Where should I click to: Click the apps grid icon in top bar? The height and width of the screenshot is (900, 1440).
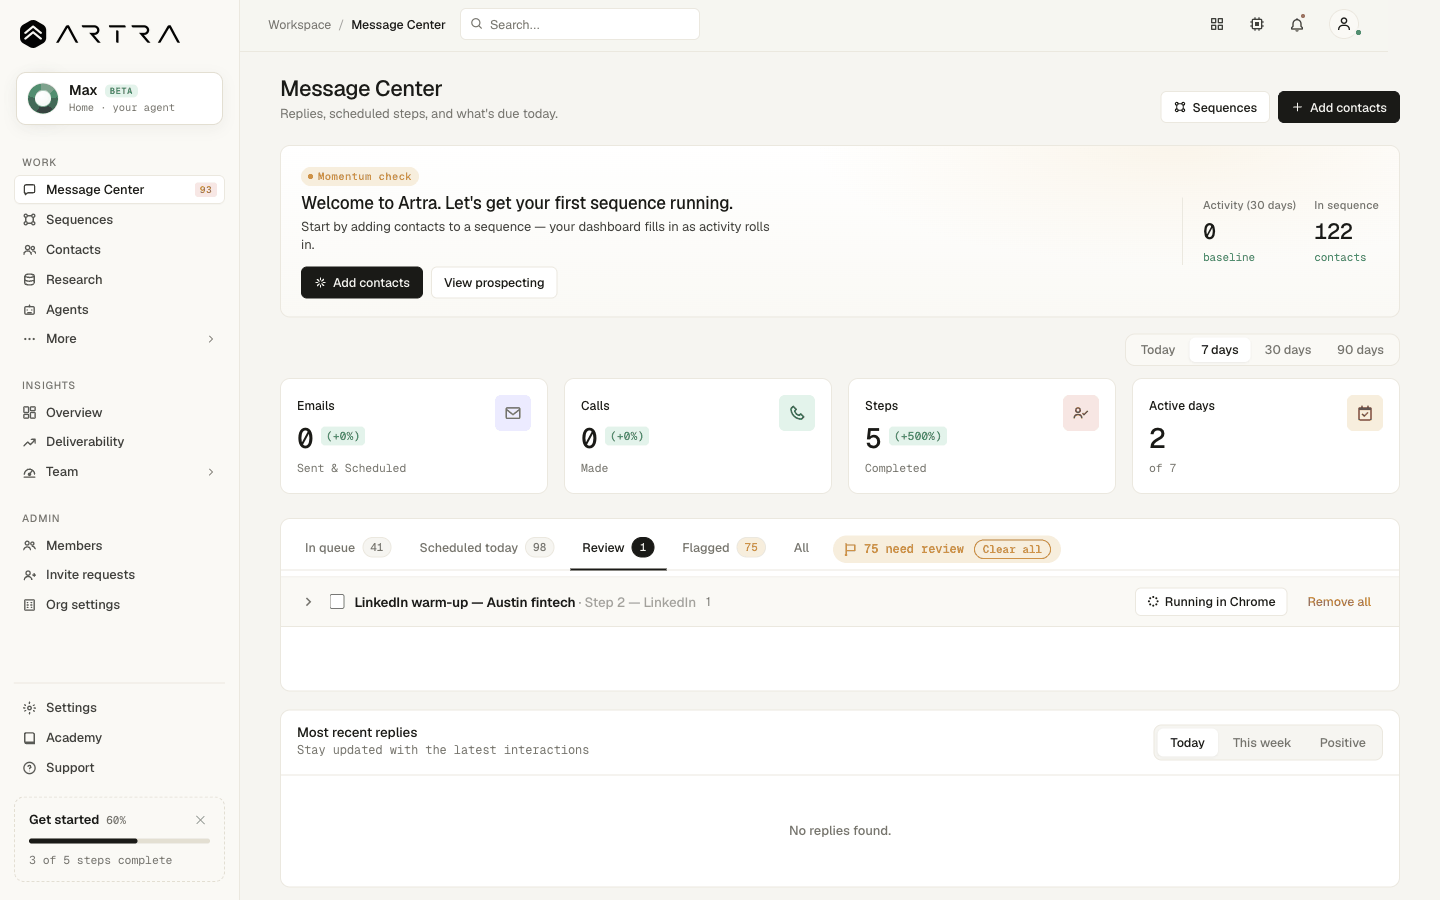point(1217,24)
